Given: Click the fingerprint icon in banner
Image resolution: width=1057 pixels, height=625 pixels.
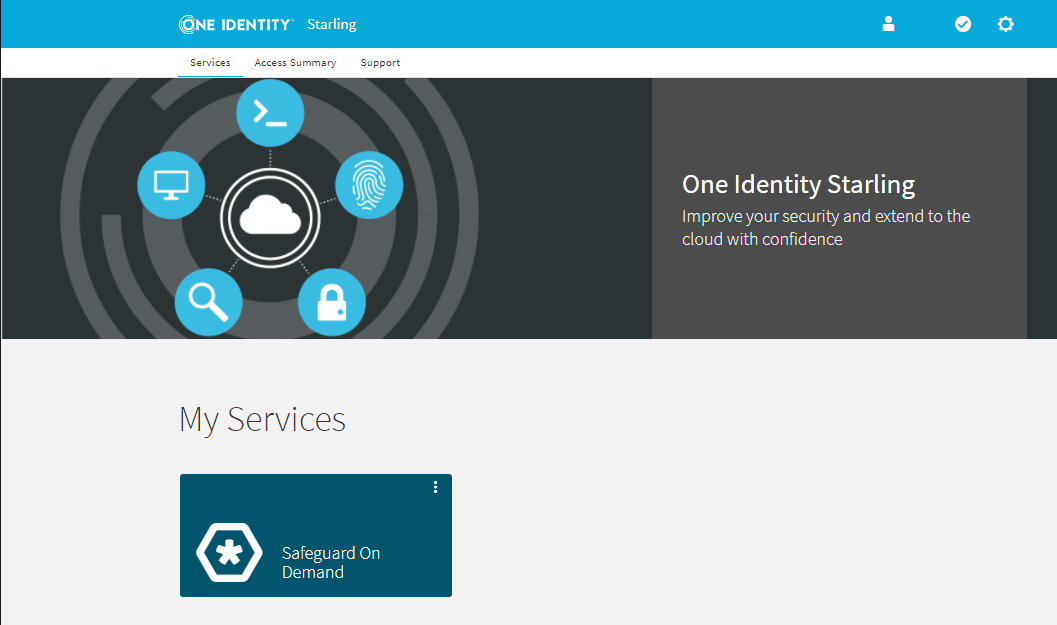Looking at the screenshot, I should coord(369,185).
